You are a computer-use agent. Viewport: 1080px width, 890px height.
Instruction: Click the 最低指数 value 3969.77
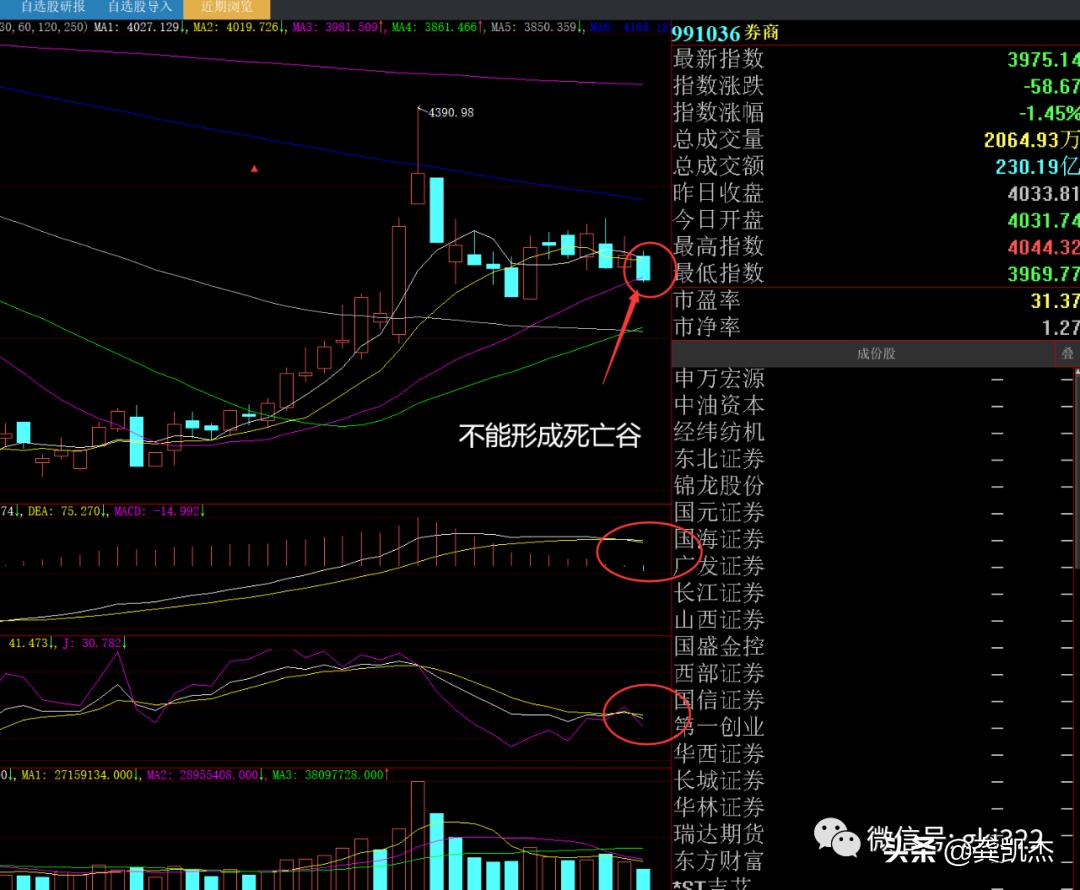tap(1043, 275)
